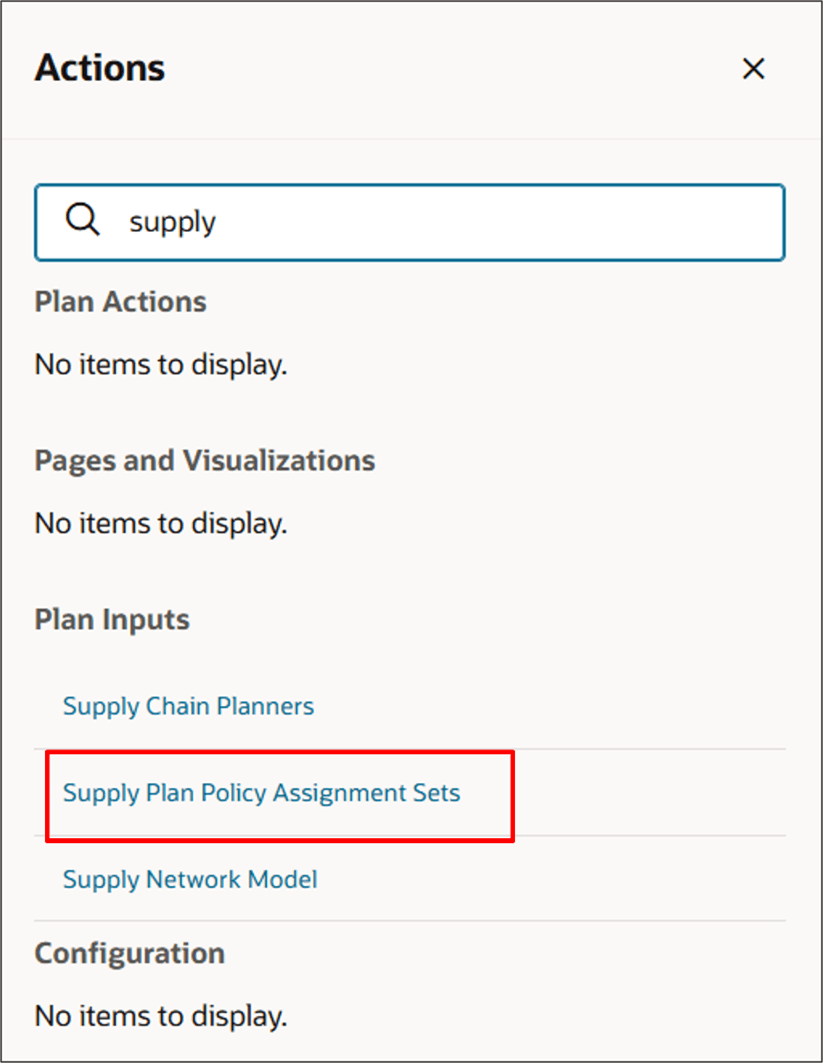Click the Plan Actions section header
Viewport: 823px width, 1063px height.
click(x=120, y=302)
